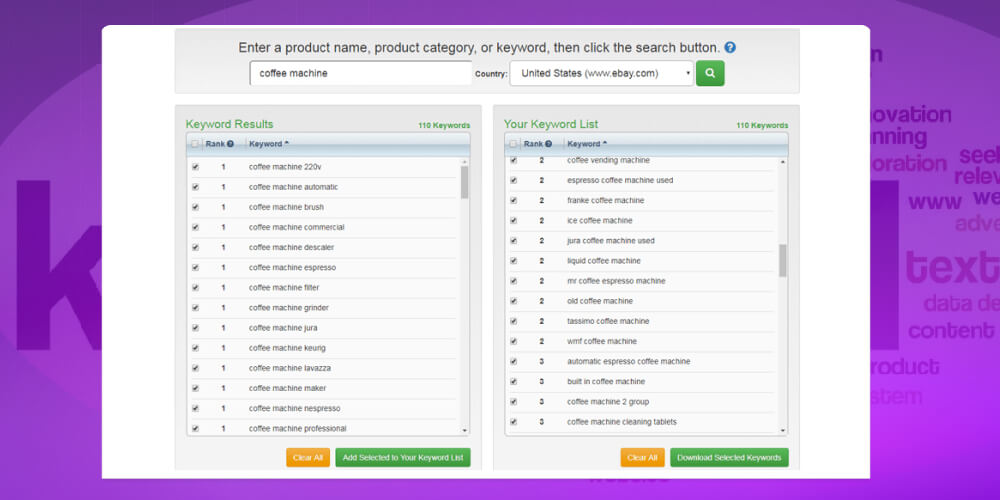The height and width of the screenshot is (500, 1000).
Task: Uncheck the franke coffee machine checkbox
Action: [x=513, y=200]
